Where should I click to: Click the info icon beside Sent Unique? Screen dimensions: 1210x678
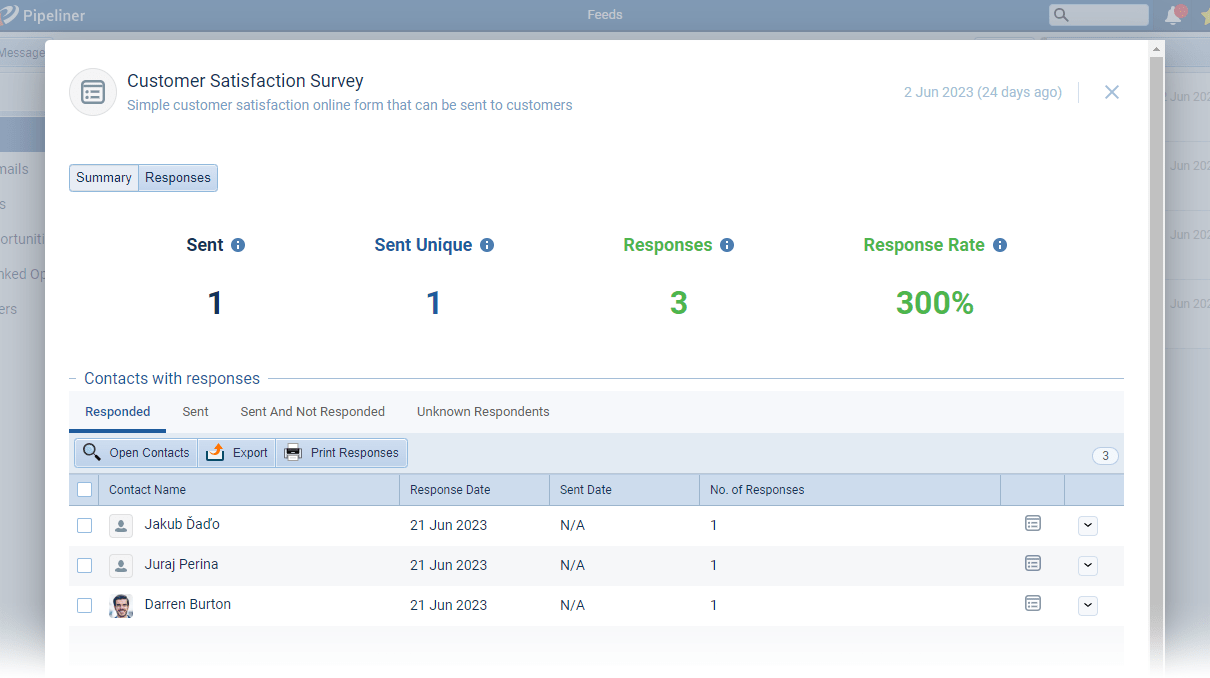click(x=487, y=245)
